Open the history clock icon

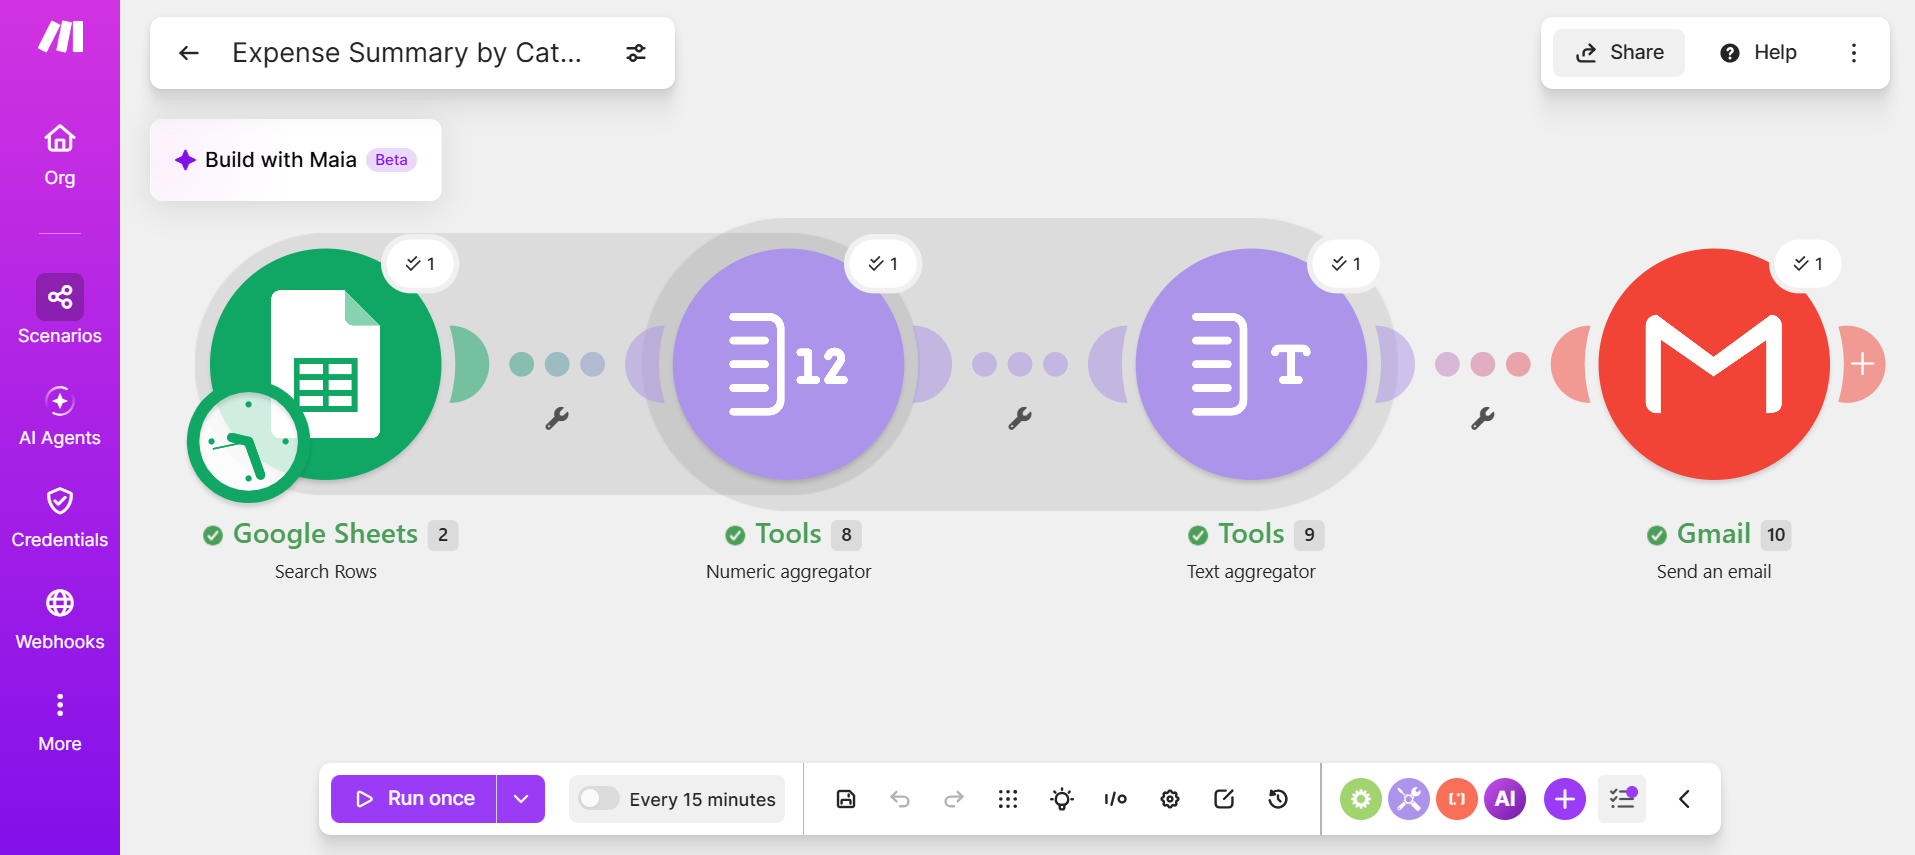pos(1278,799)
